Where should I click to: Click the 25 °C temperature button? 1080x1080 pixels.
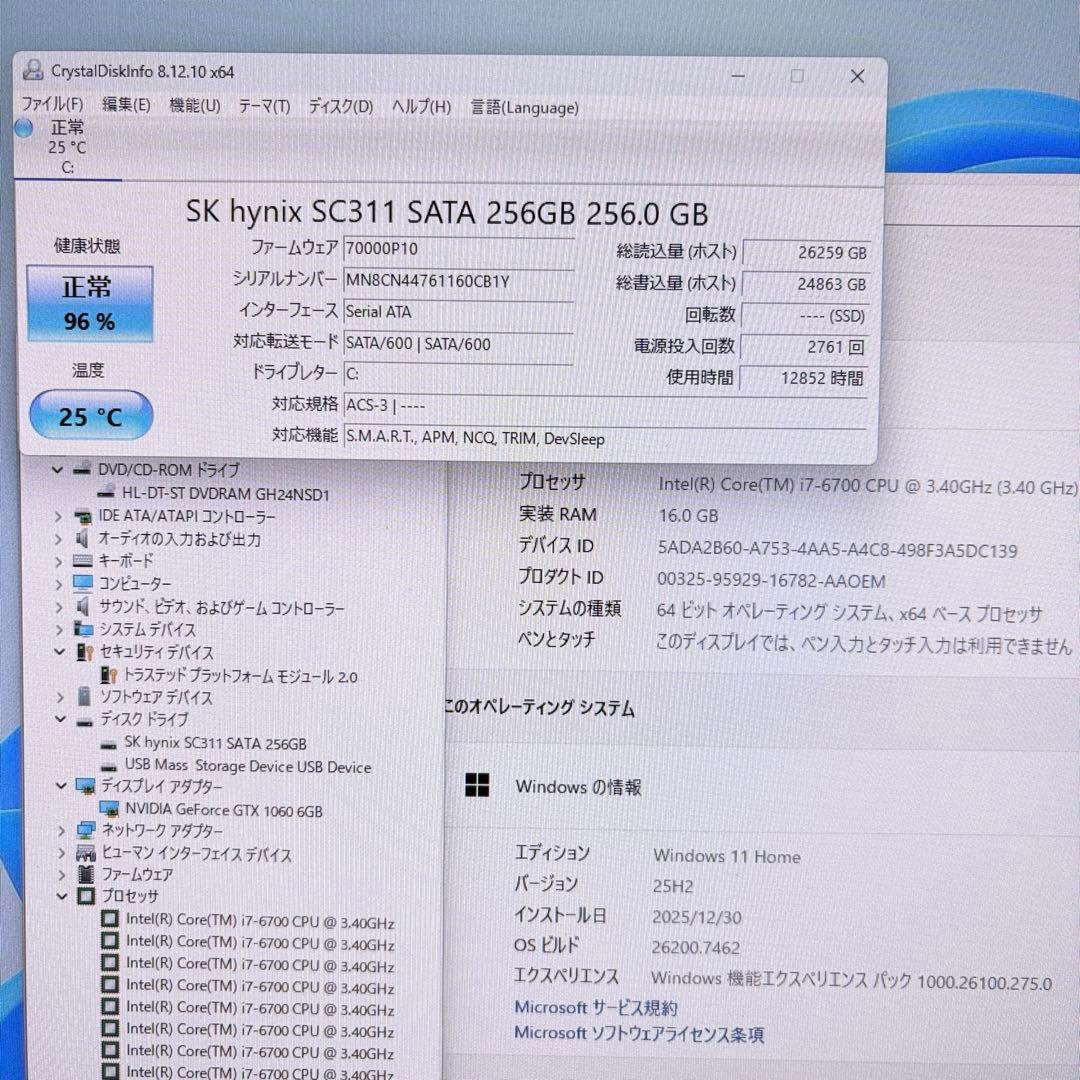[x=91, y=415]
